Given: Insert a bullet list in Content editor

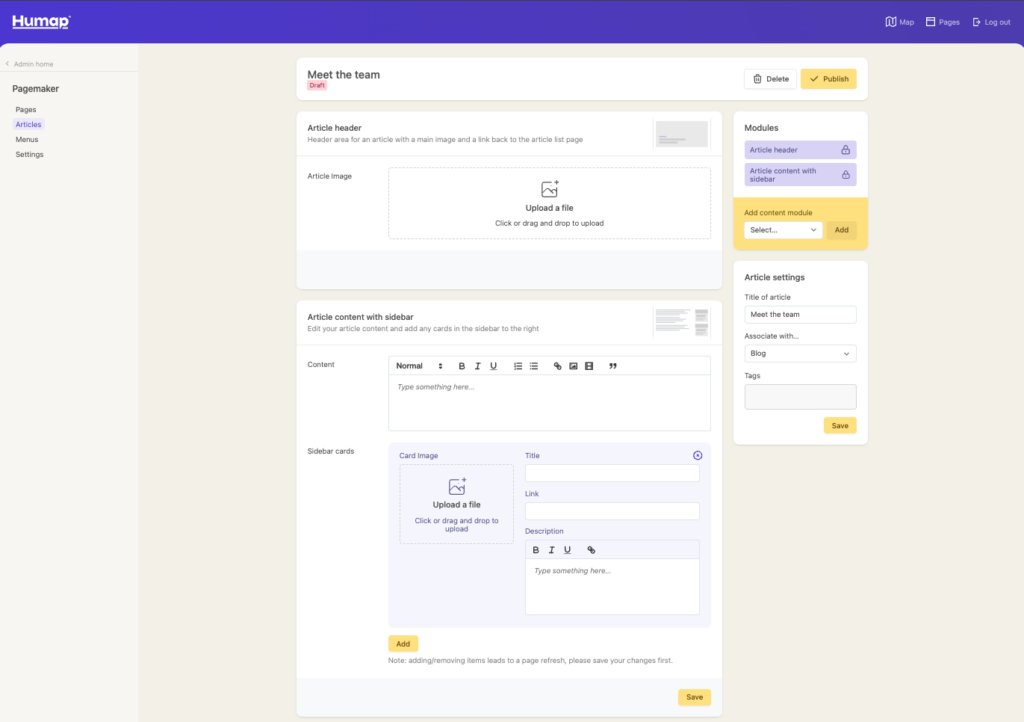Looking at the screenshot, I should [x=534, y=366].
